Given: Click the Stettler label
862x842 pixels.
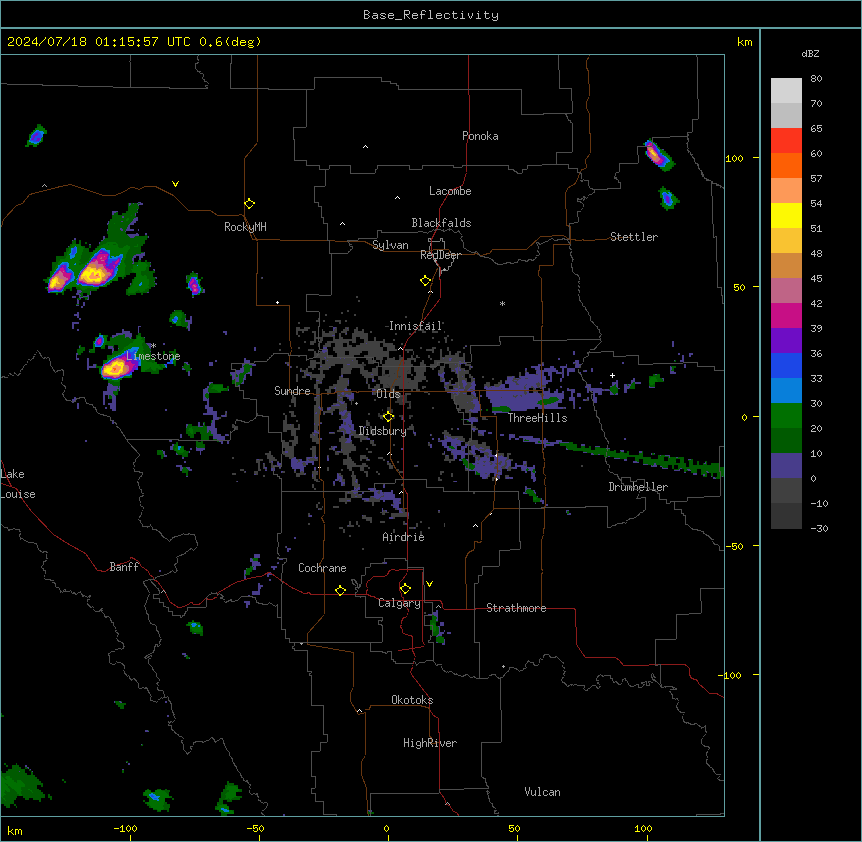Looking at the screenshot, I should (634, 237).
